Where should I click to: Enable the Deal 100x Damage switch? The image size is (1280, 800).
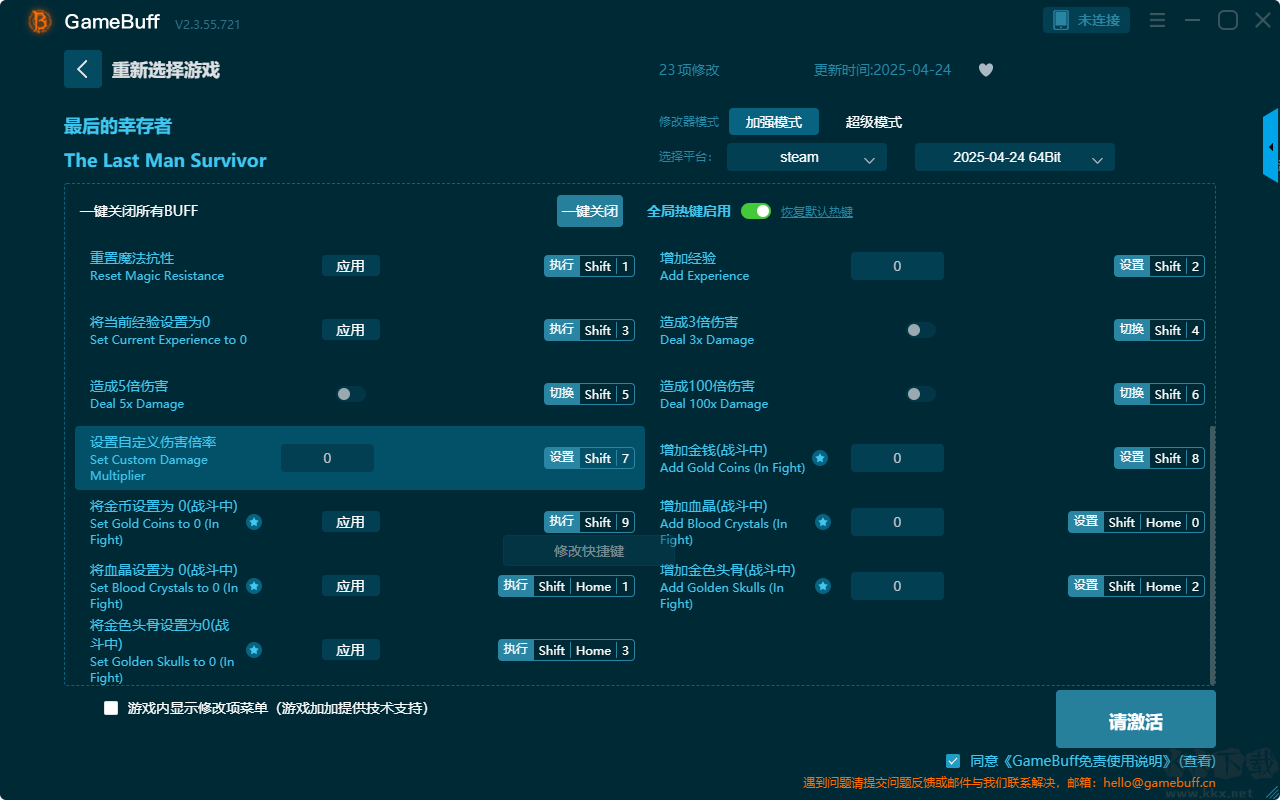point(921,394)
